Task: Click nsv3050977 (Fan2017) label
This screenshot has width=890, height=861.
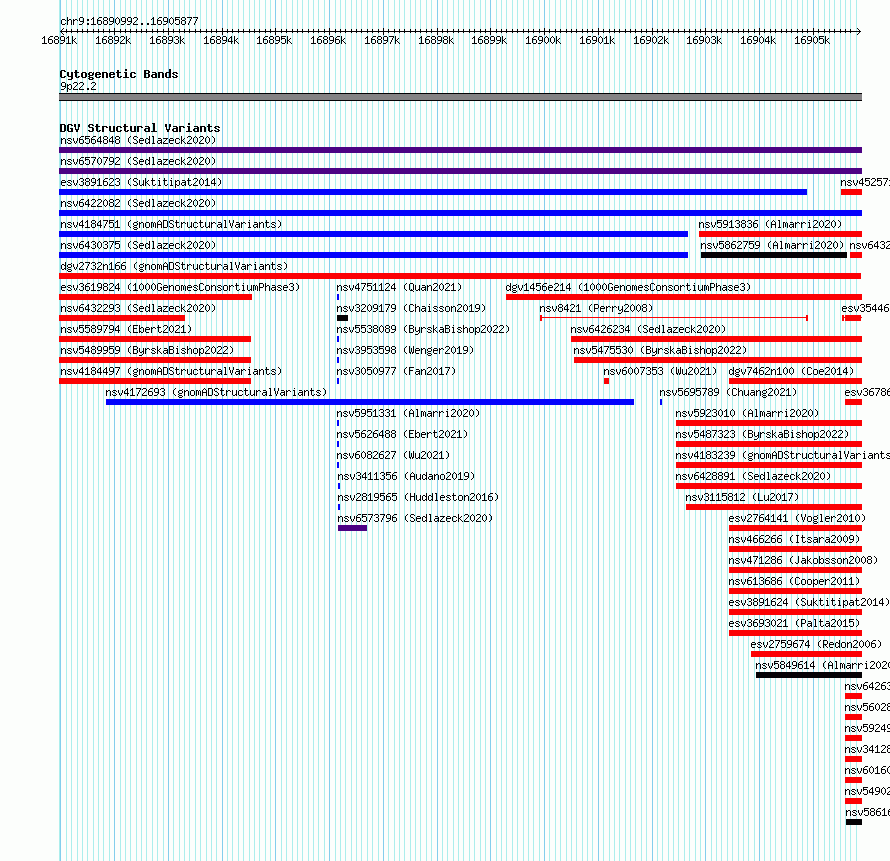Action: coord(396,371)
